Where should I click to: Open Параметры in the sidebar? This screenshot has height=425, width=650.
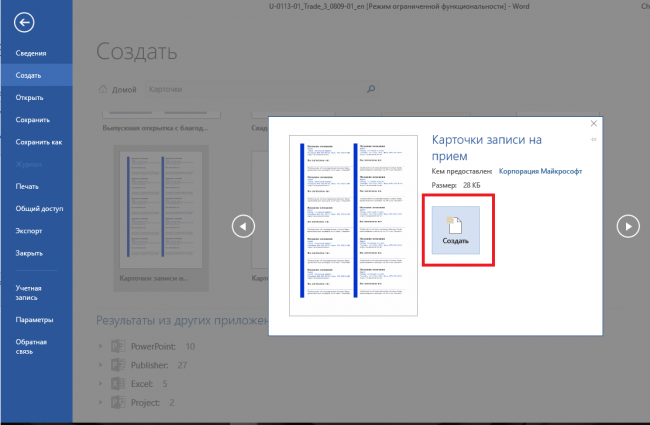[x=34, y=320]
